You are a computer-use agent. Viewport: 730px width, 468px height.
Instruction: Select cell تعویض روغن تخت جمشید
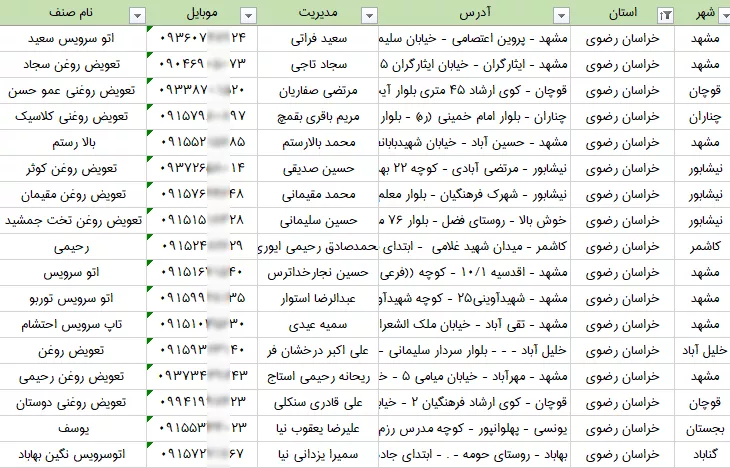click(x=73, y=221)
